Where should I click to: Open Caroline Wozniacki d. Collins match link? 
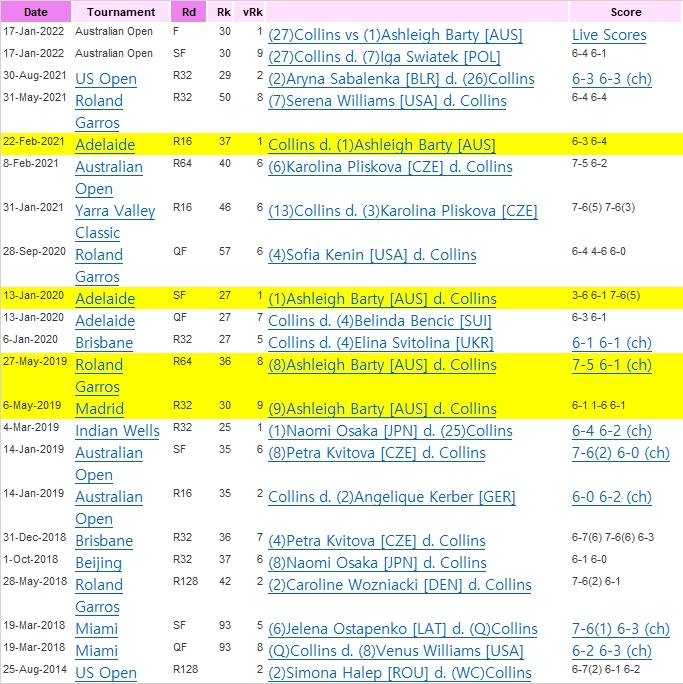pos(400,585)
